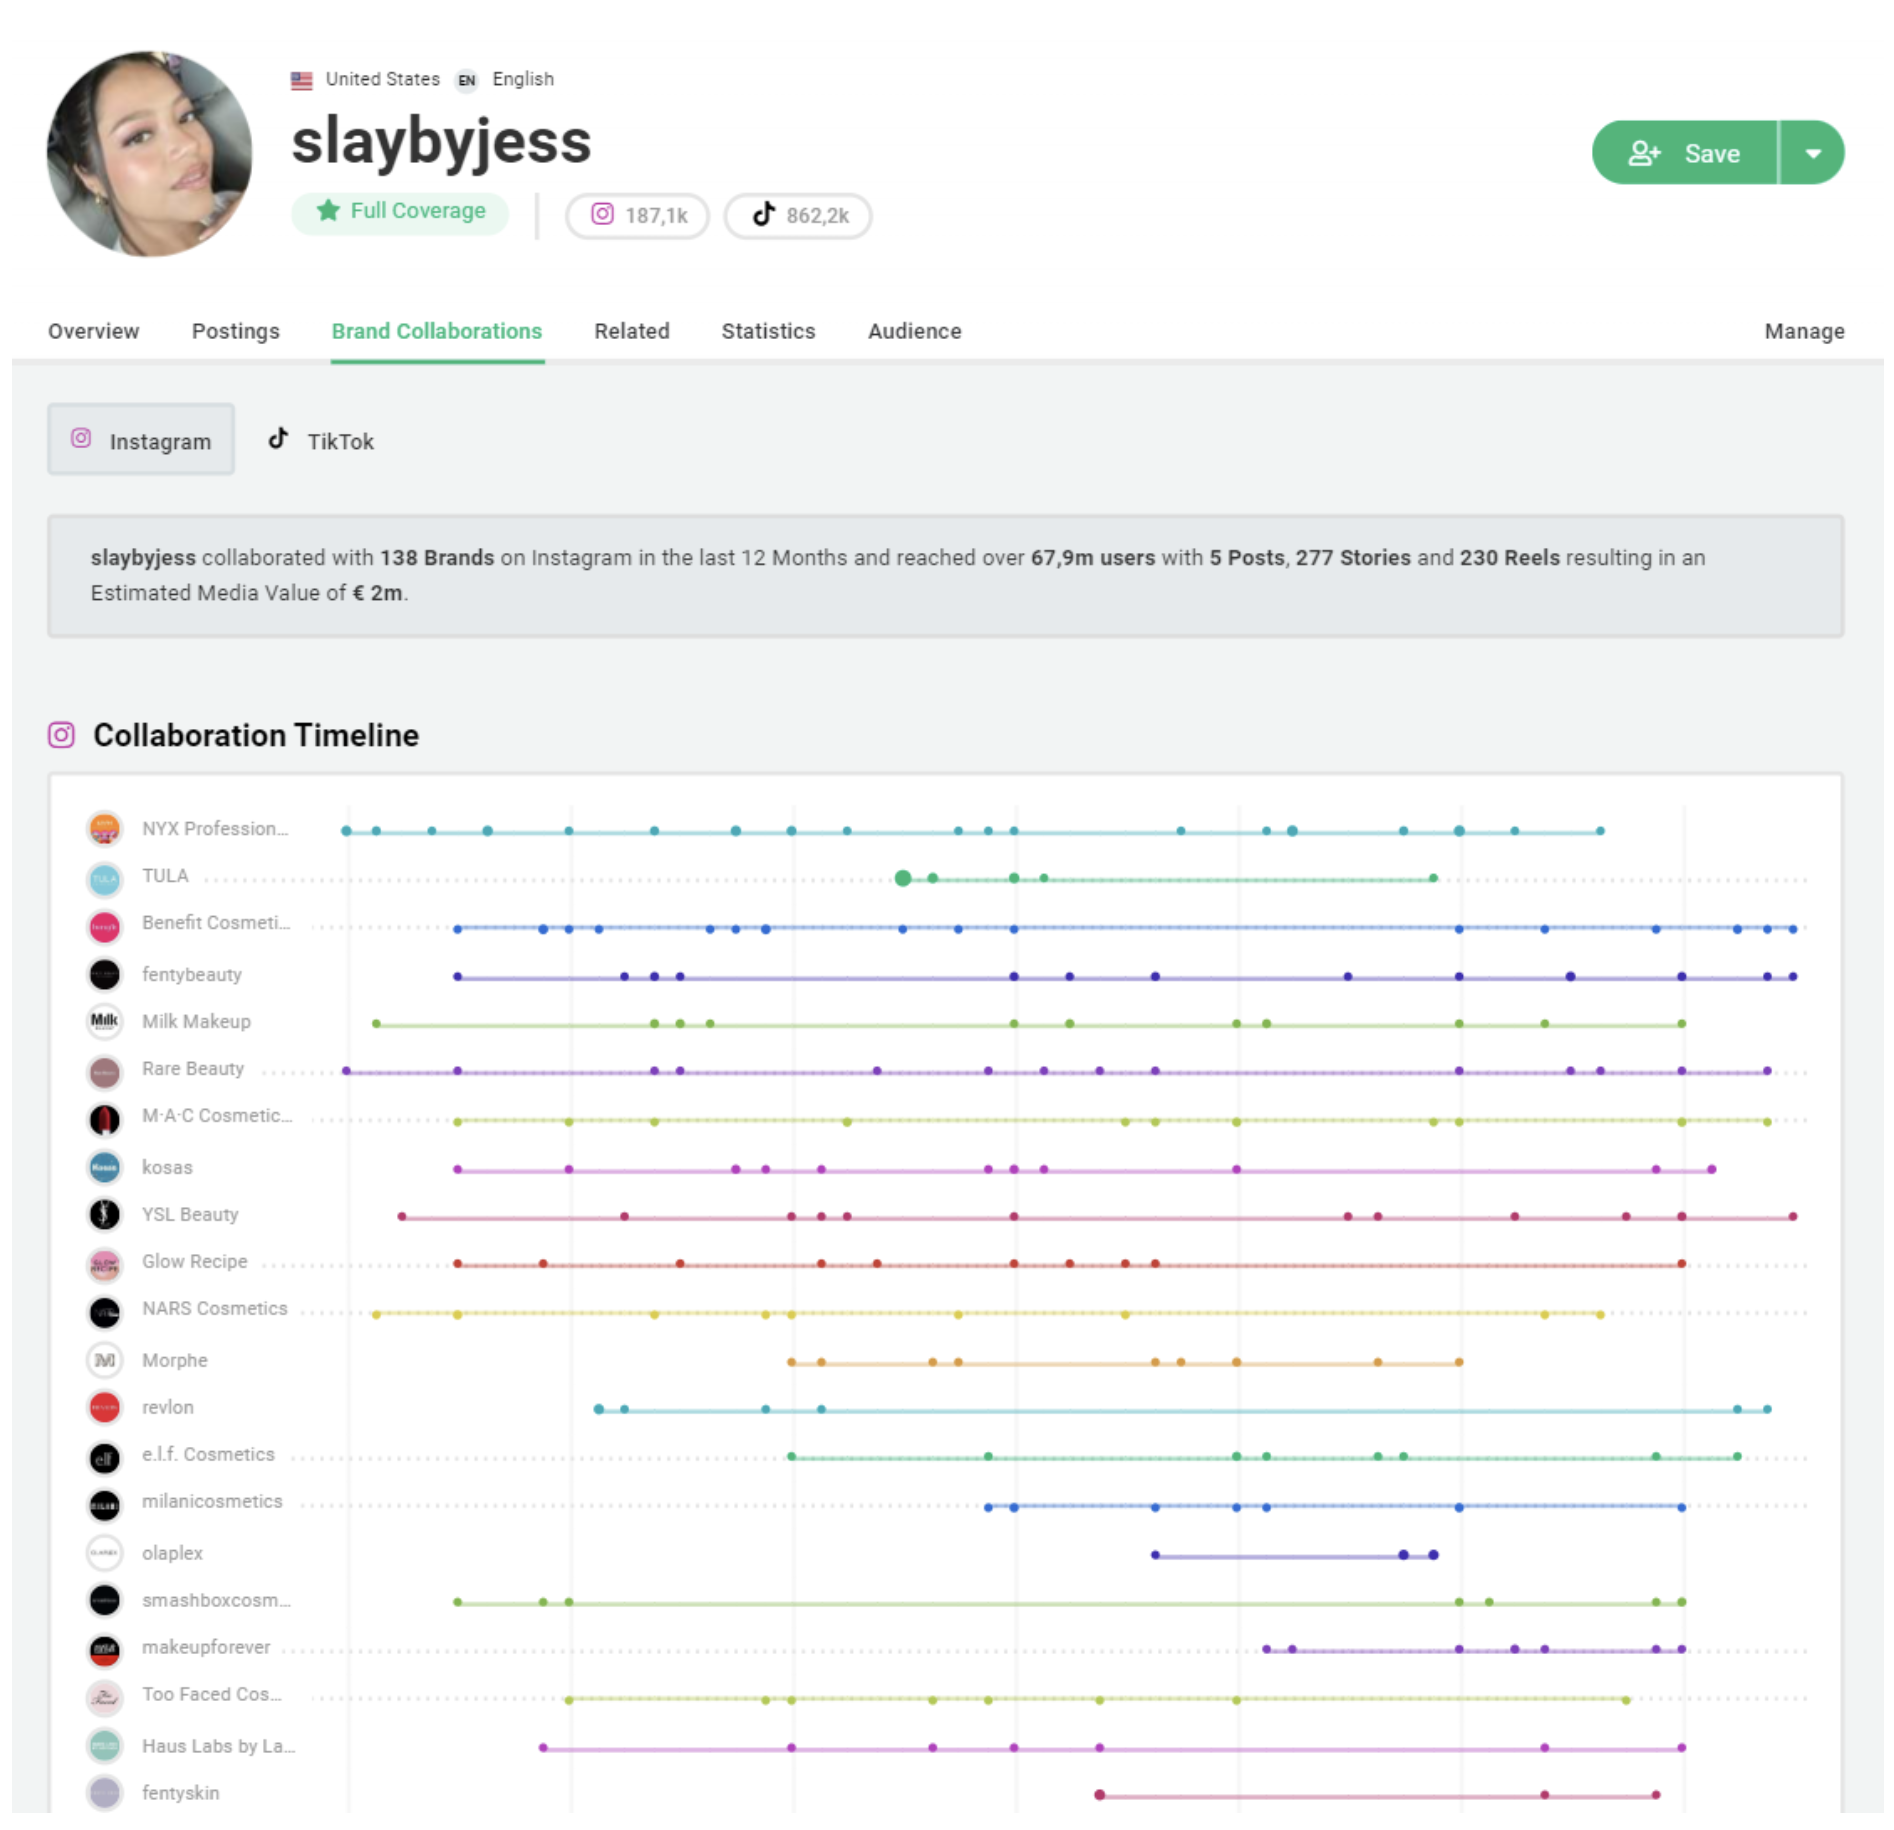Switch to the Statistics tab
The image size is (1894, 1830).
pyautogui.click(x=767, y=331)
